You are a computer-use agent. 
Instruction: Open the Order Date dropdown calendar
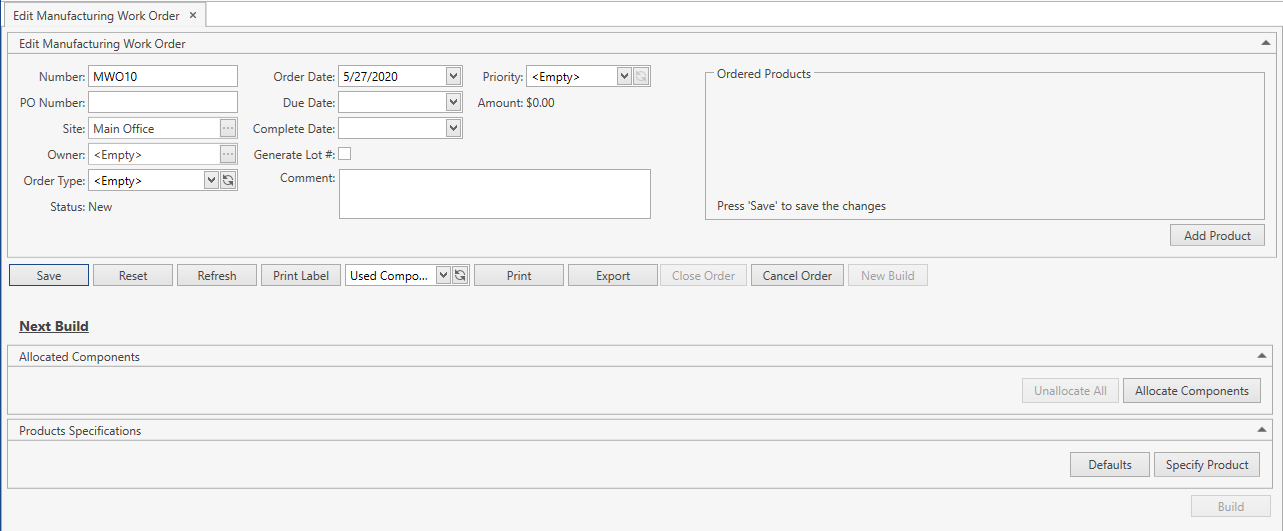click(453, 76)
